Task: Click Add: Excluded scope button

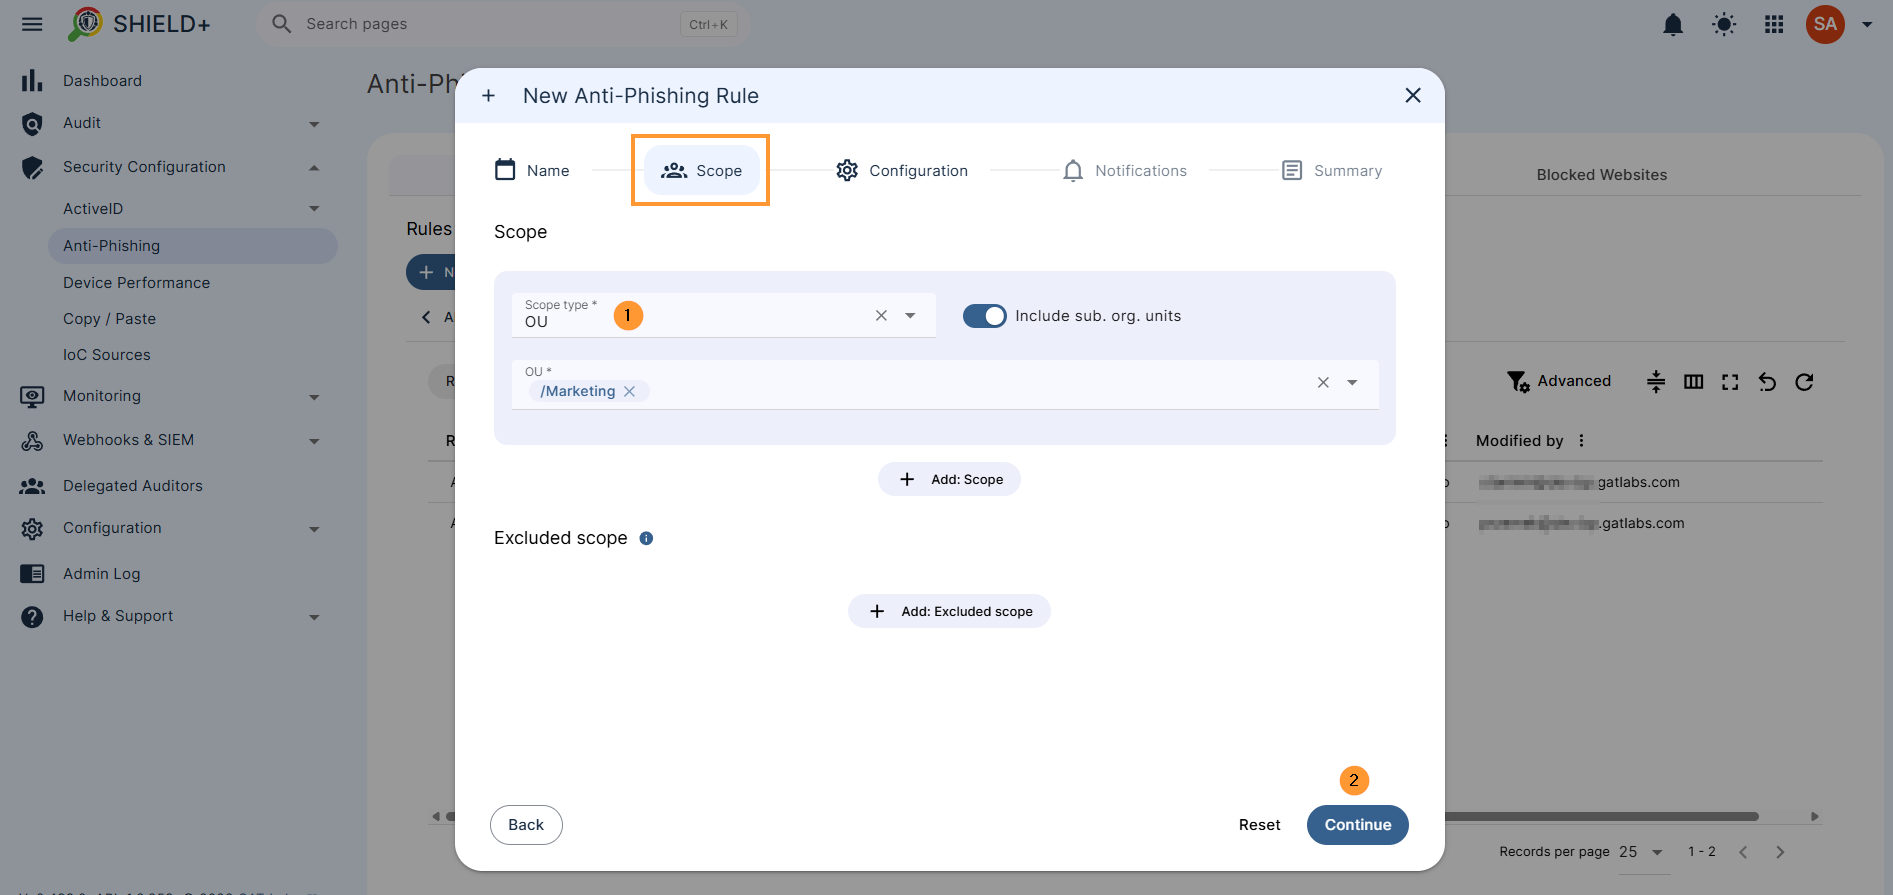Action: pyautogui.click(x=949, y=611)
